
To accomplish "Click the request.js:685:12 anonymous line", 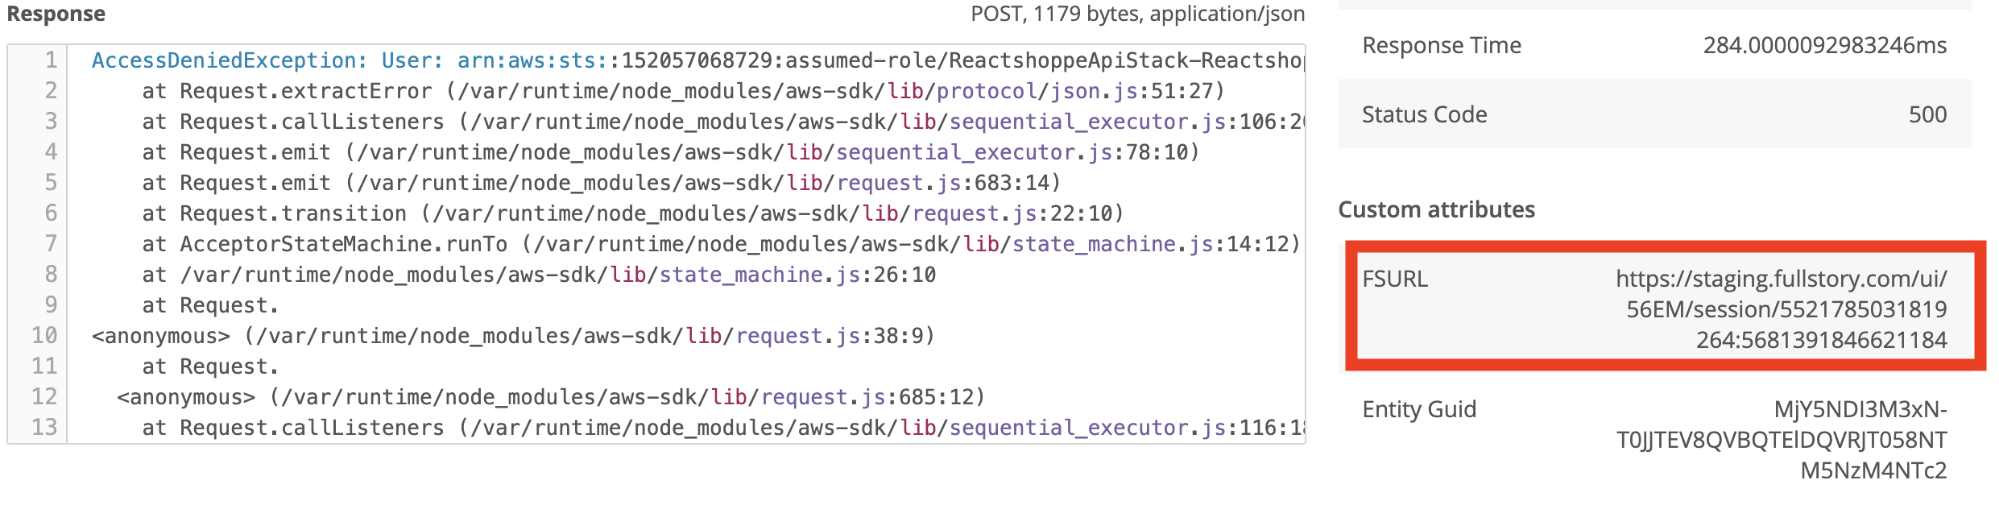I will coord(551,397).
